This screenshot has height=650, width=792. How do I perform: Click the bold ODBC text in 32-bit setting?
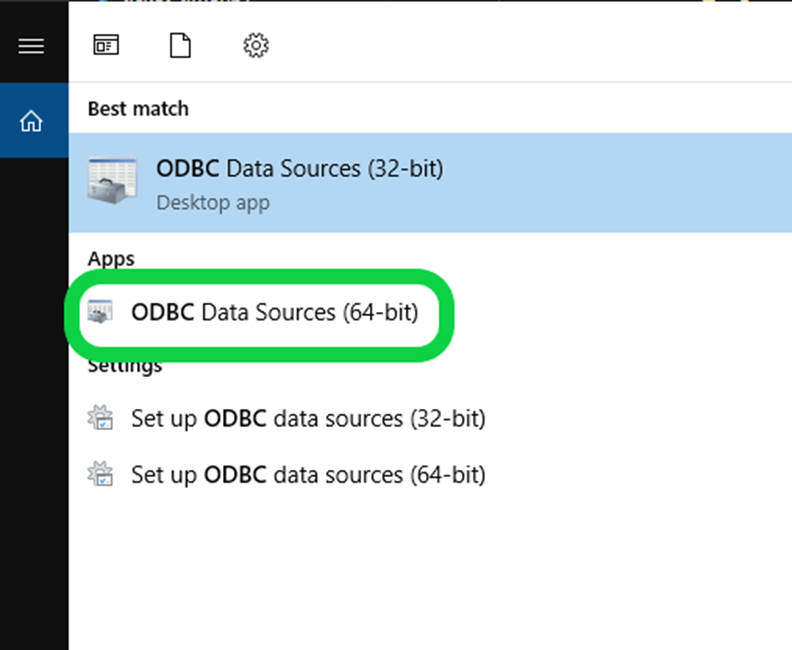[235, 419]
